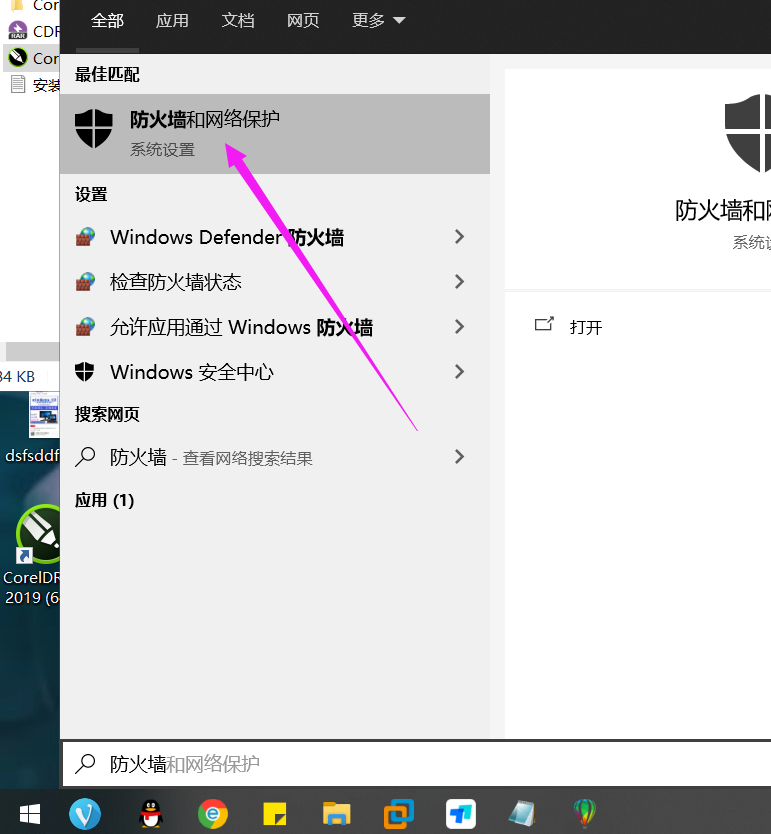The height and width of the screenshot is (834, 771).
Task: Click the magnifier icon in the search box
Action: (85, 764)
